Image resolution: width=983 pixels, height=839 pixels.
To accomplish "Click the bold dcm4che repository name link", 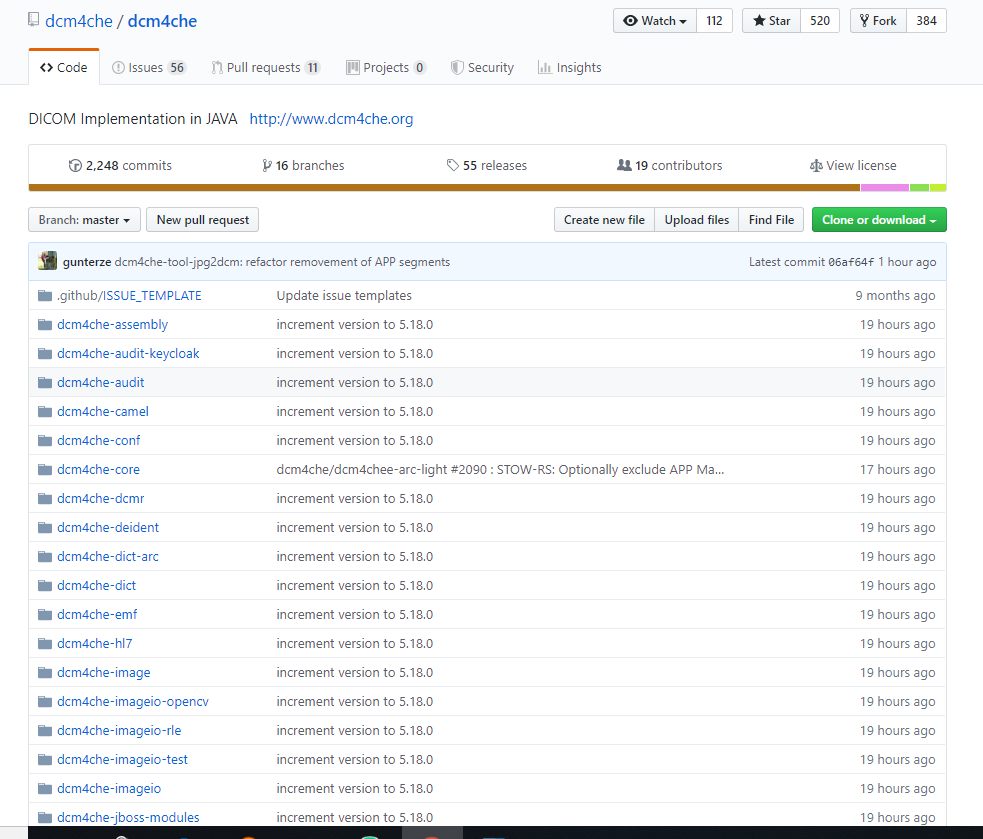I will click(162, 21).
